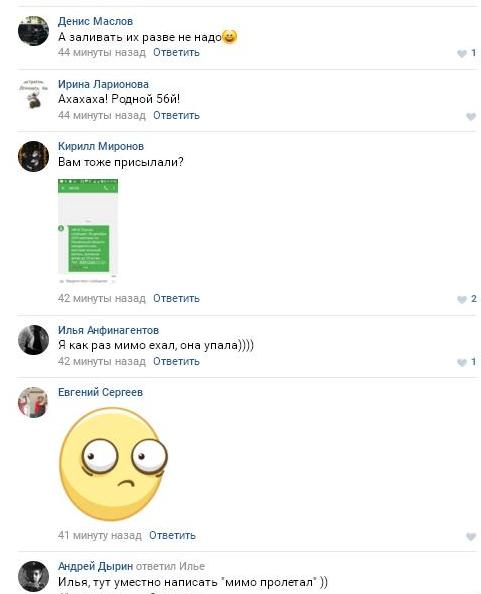This screenshot has height=594, width=481.
Task: Open Андрей Дырин's avatar
Action: click(x=33, y=576)
